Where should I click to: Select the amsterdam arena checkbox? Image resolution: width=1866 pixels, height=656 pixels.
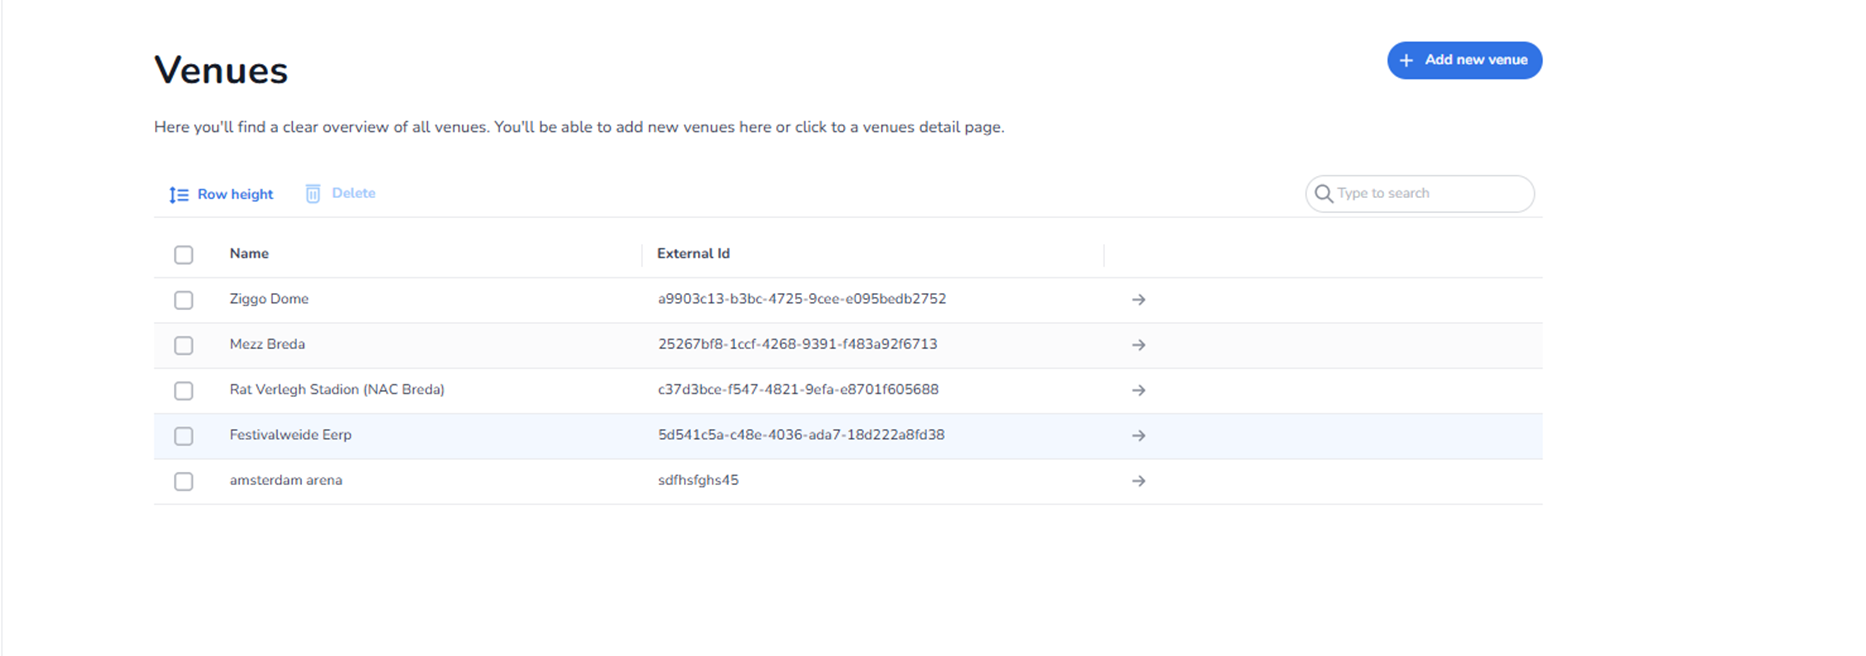(184, 481)
